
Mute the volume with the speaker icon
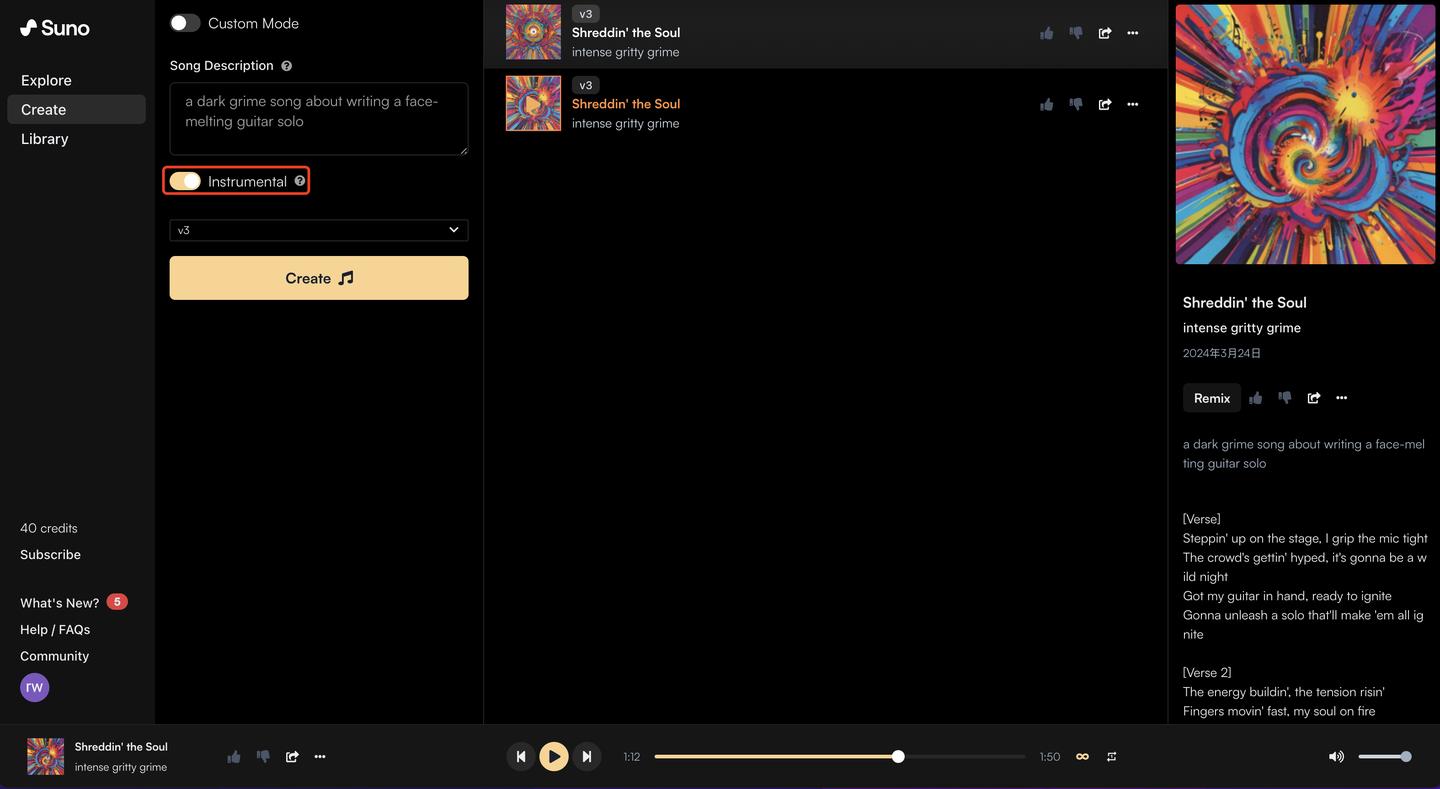(x=1336, y=757)
